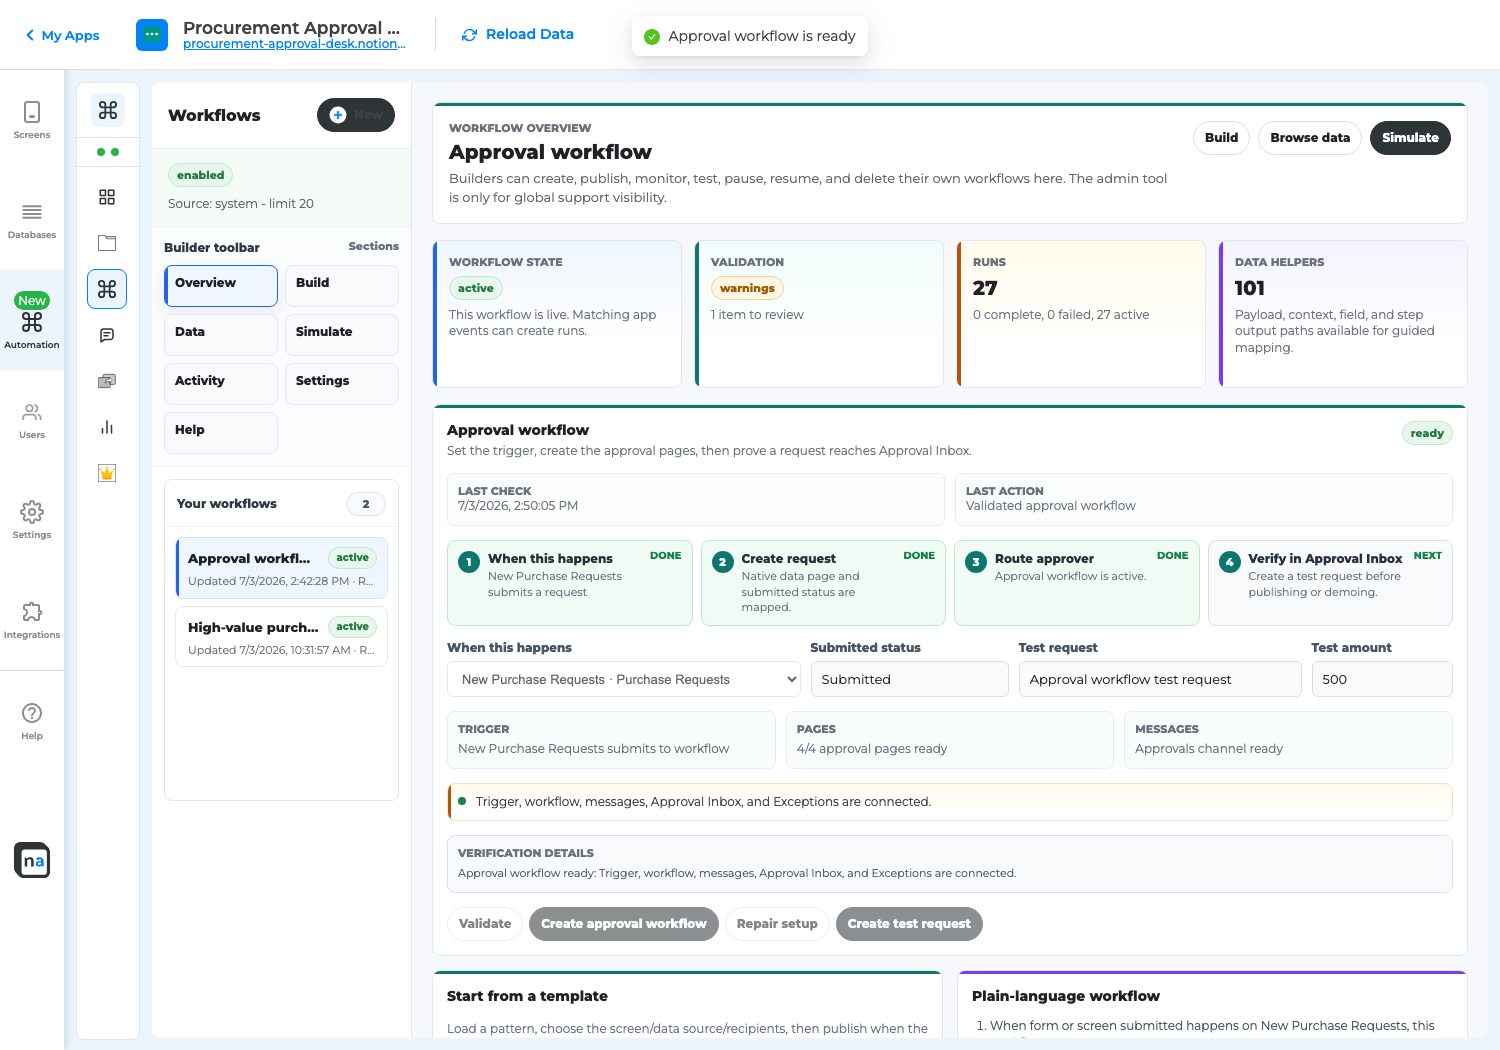Select the High-value purchase workflow item
This screenshot has width=1500, height=1050.
click(282, 637)
